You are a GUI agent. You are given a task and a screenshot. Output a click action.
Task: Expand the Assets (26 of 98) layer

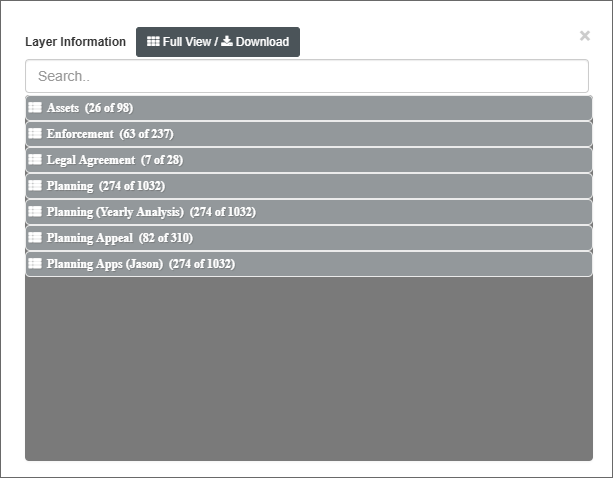[90, 108]
